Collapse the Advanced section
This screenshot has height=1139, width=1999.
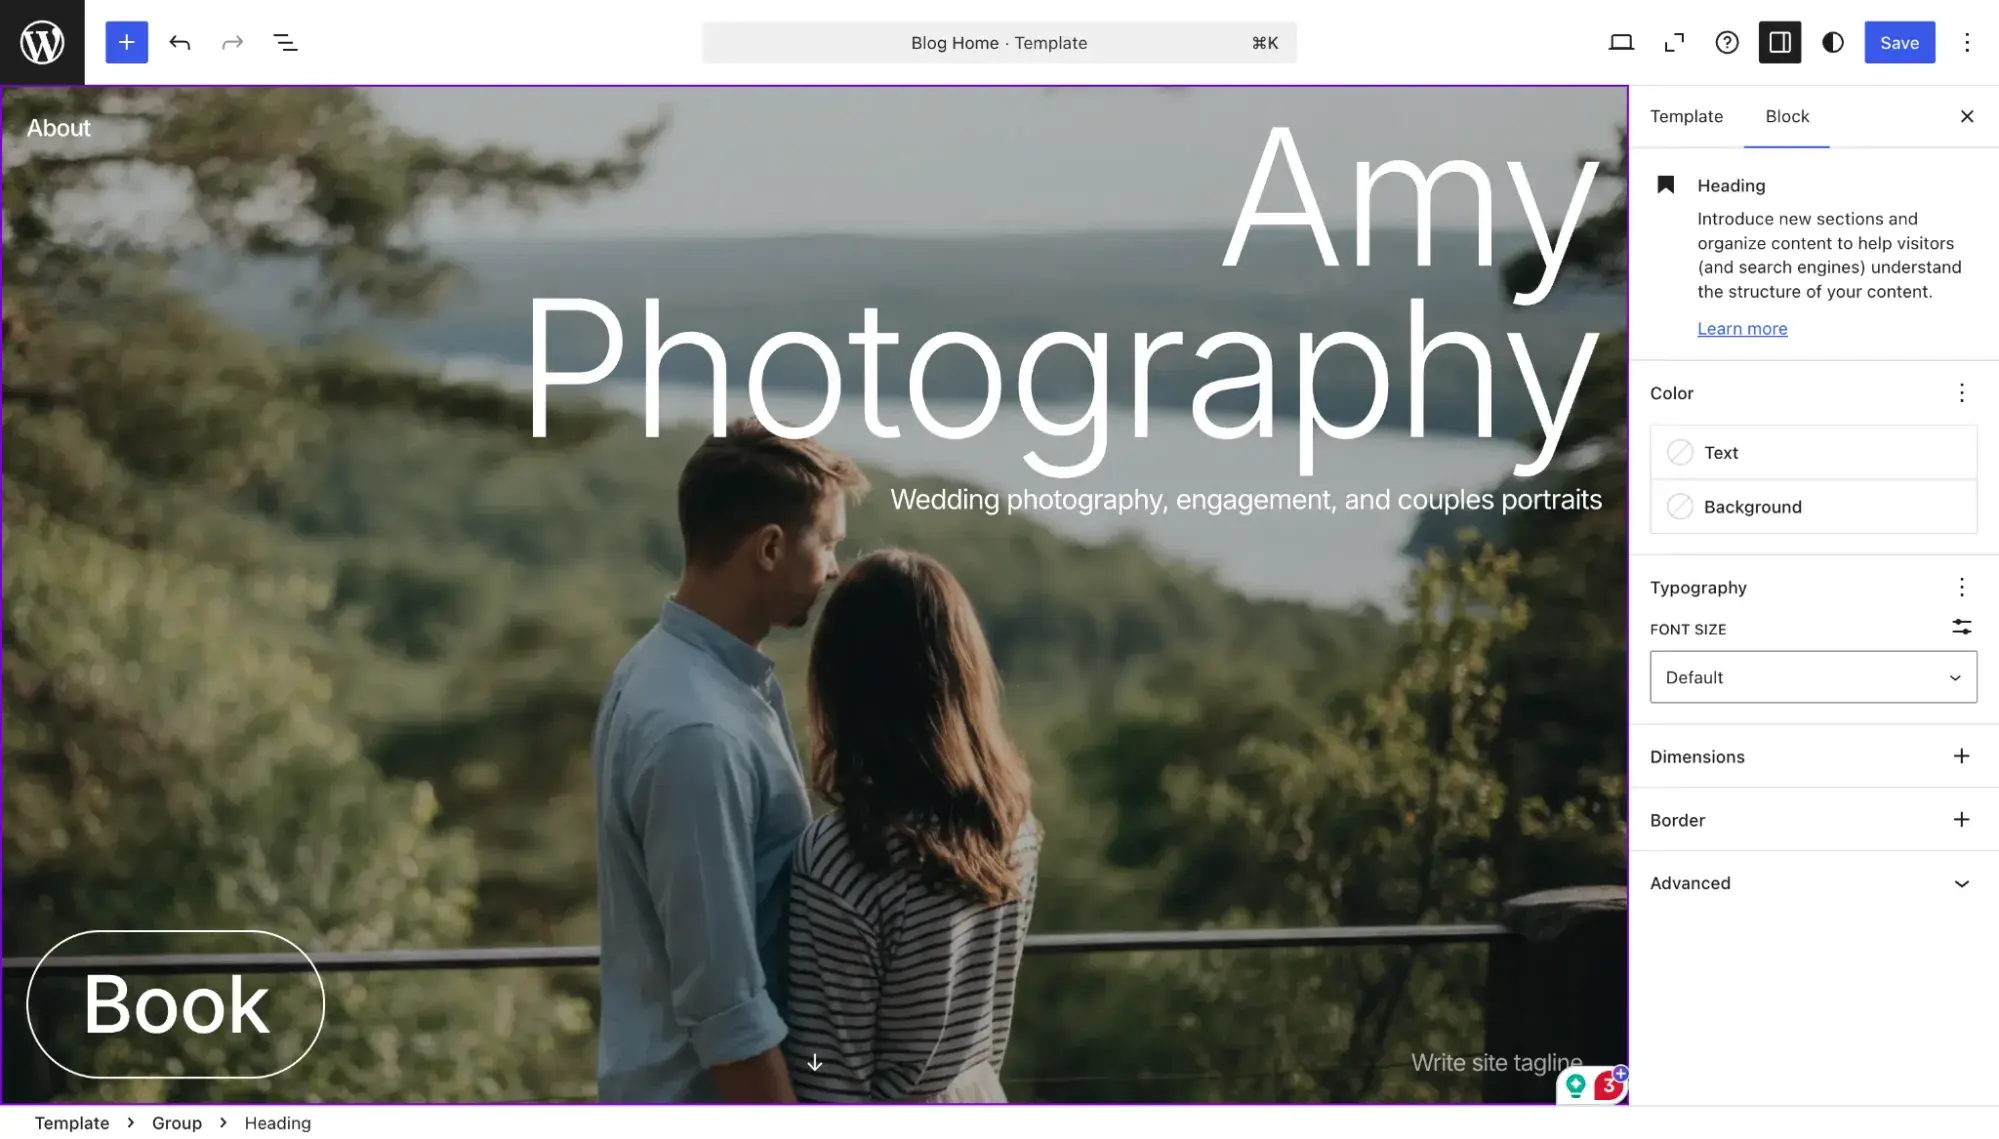1961,883
